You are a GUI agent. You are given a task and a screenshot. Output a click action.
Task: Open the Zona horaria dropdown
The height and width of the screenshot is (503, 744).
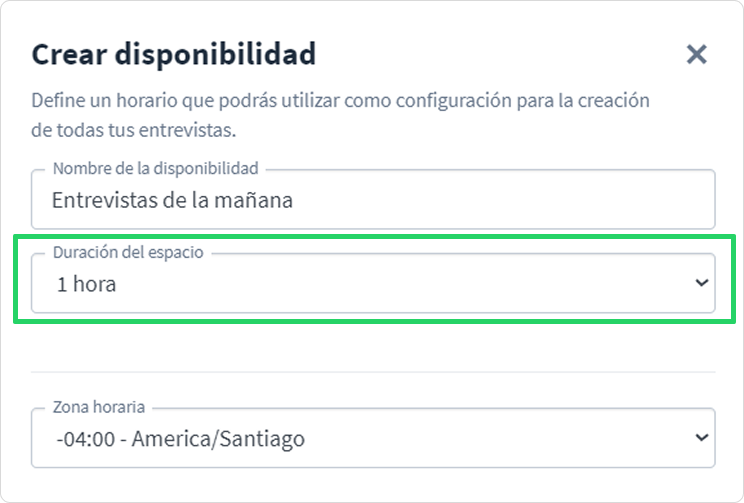coord(373,438)
